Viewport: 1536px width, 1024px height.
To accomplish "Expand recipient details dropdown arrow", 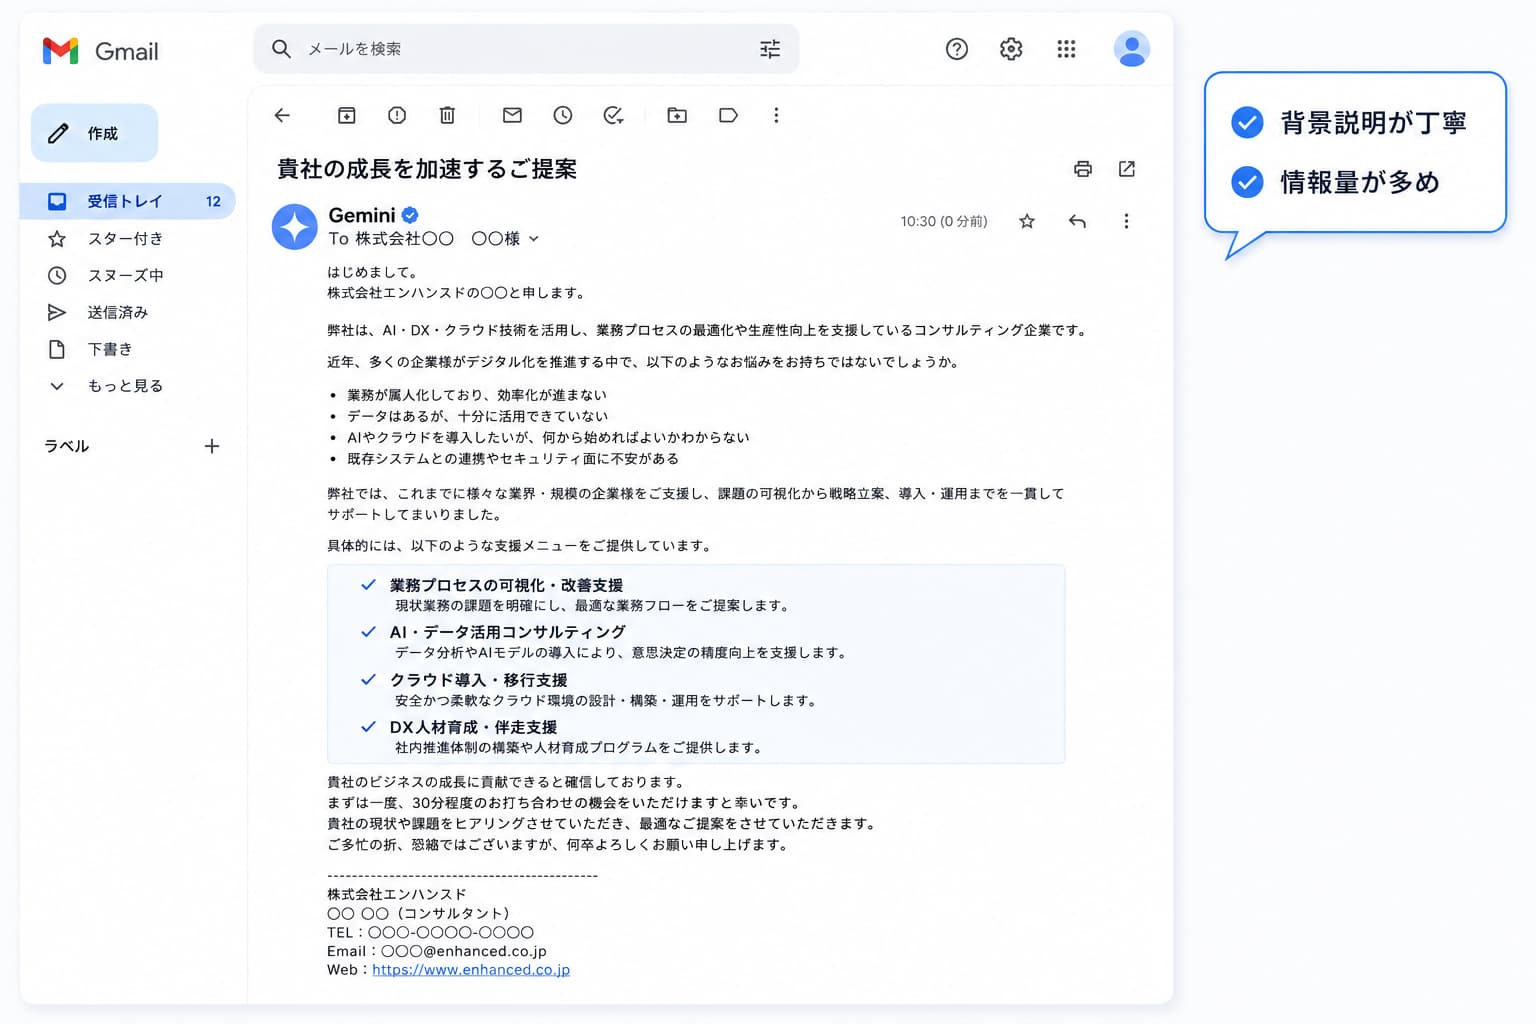I will (534, 239).
